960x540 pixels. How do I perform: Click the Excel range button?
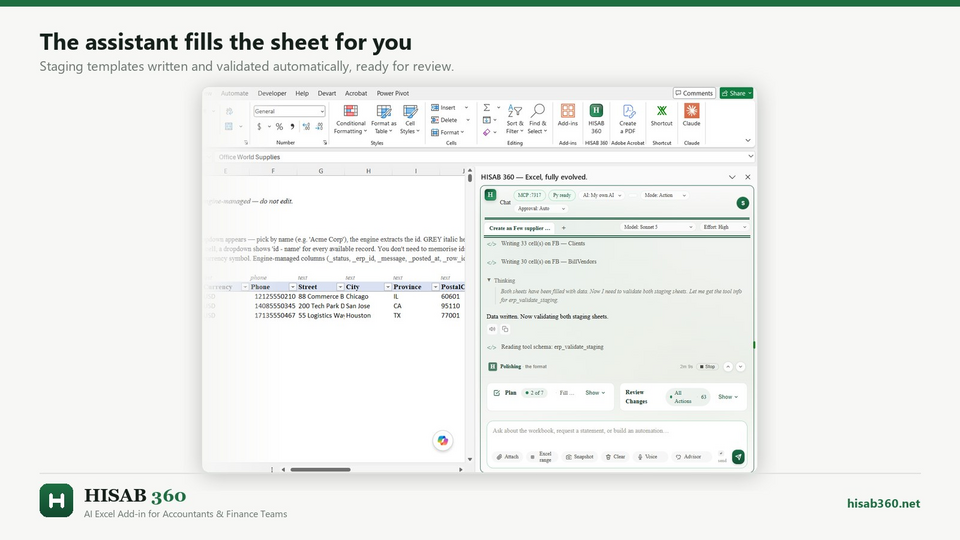tap(542, 457)
